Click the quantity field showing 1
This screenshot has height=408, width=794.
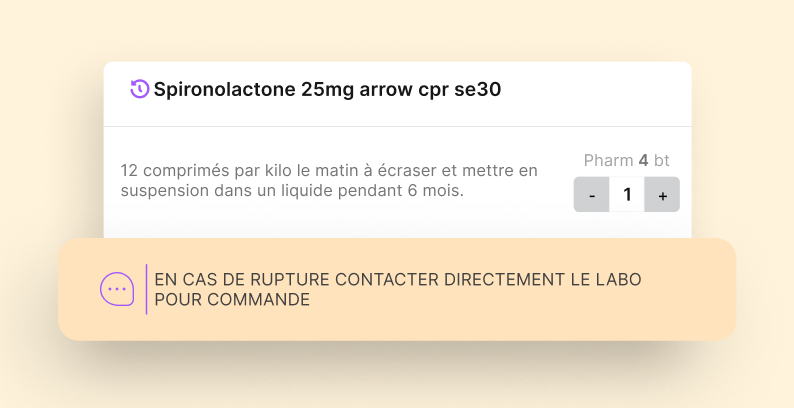click(627, 195)
